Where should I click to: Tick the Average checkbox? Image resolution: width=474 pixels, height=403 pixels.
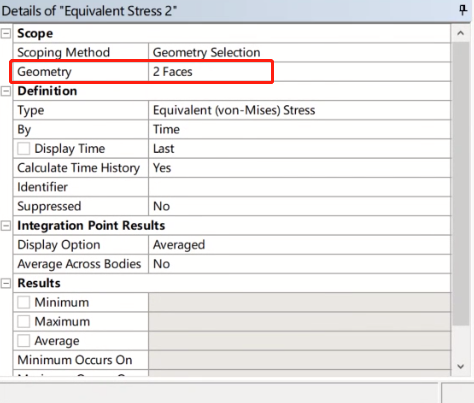coord(24,341)
